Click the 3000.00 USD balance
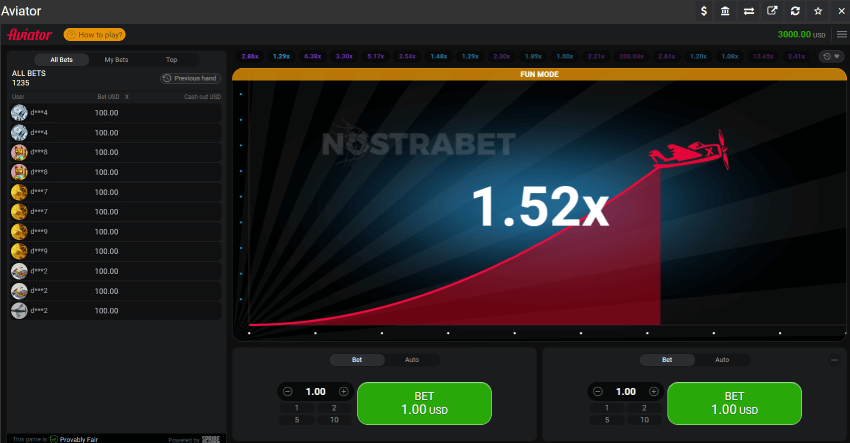Viewport: 850px width, 443px height. [801, 34]
